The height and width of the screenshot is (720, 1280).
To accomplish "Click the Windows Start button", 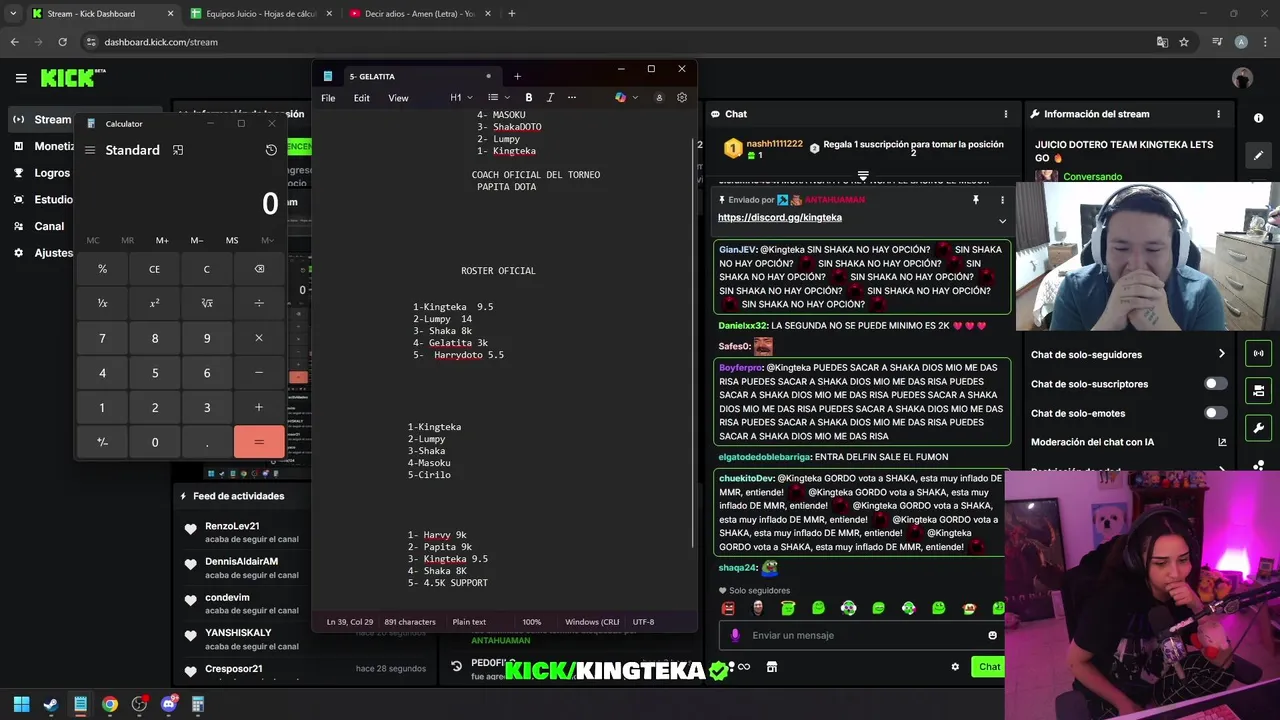I will [21, 704].
